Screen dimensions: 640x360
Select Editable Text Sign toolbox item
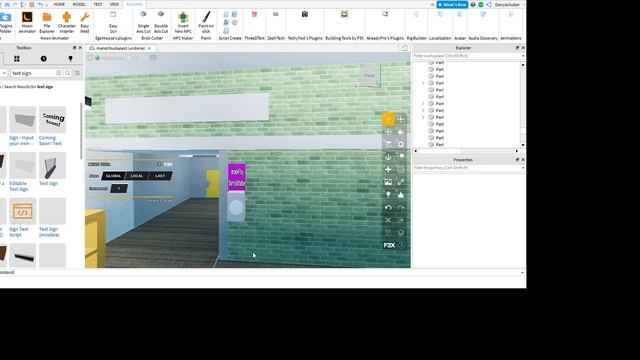coord(22,172)
